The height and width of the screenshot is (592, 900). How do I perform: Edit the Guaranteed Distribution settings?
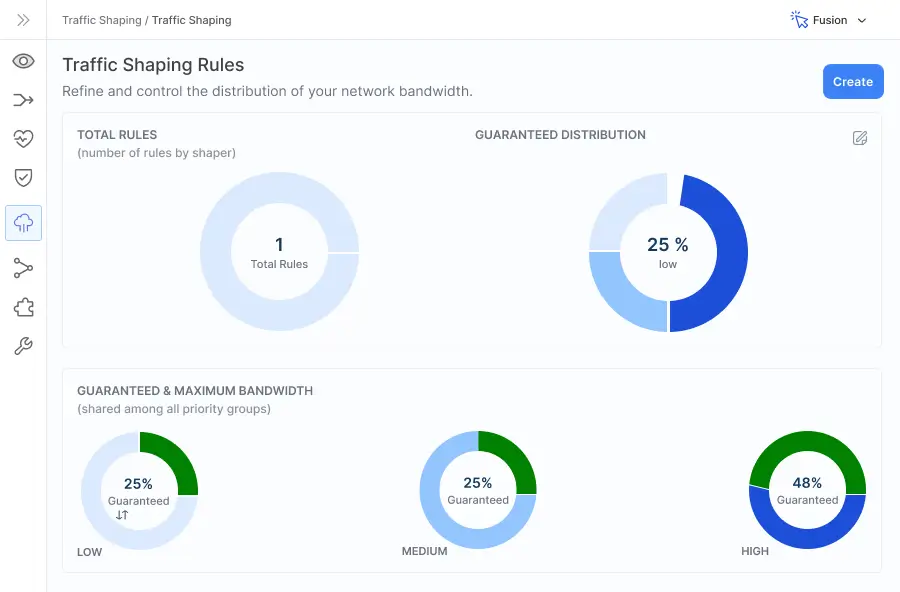859,138
